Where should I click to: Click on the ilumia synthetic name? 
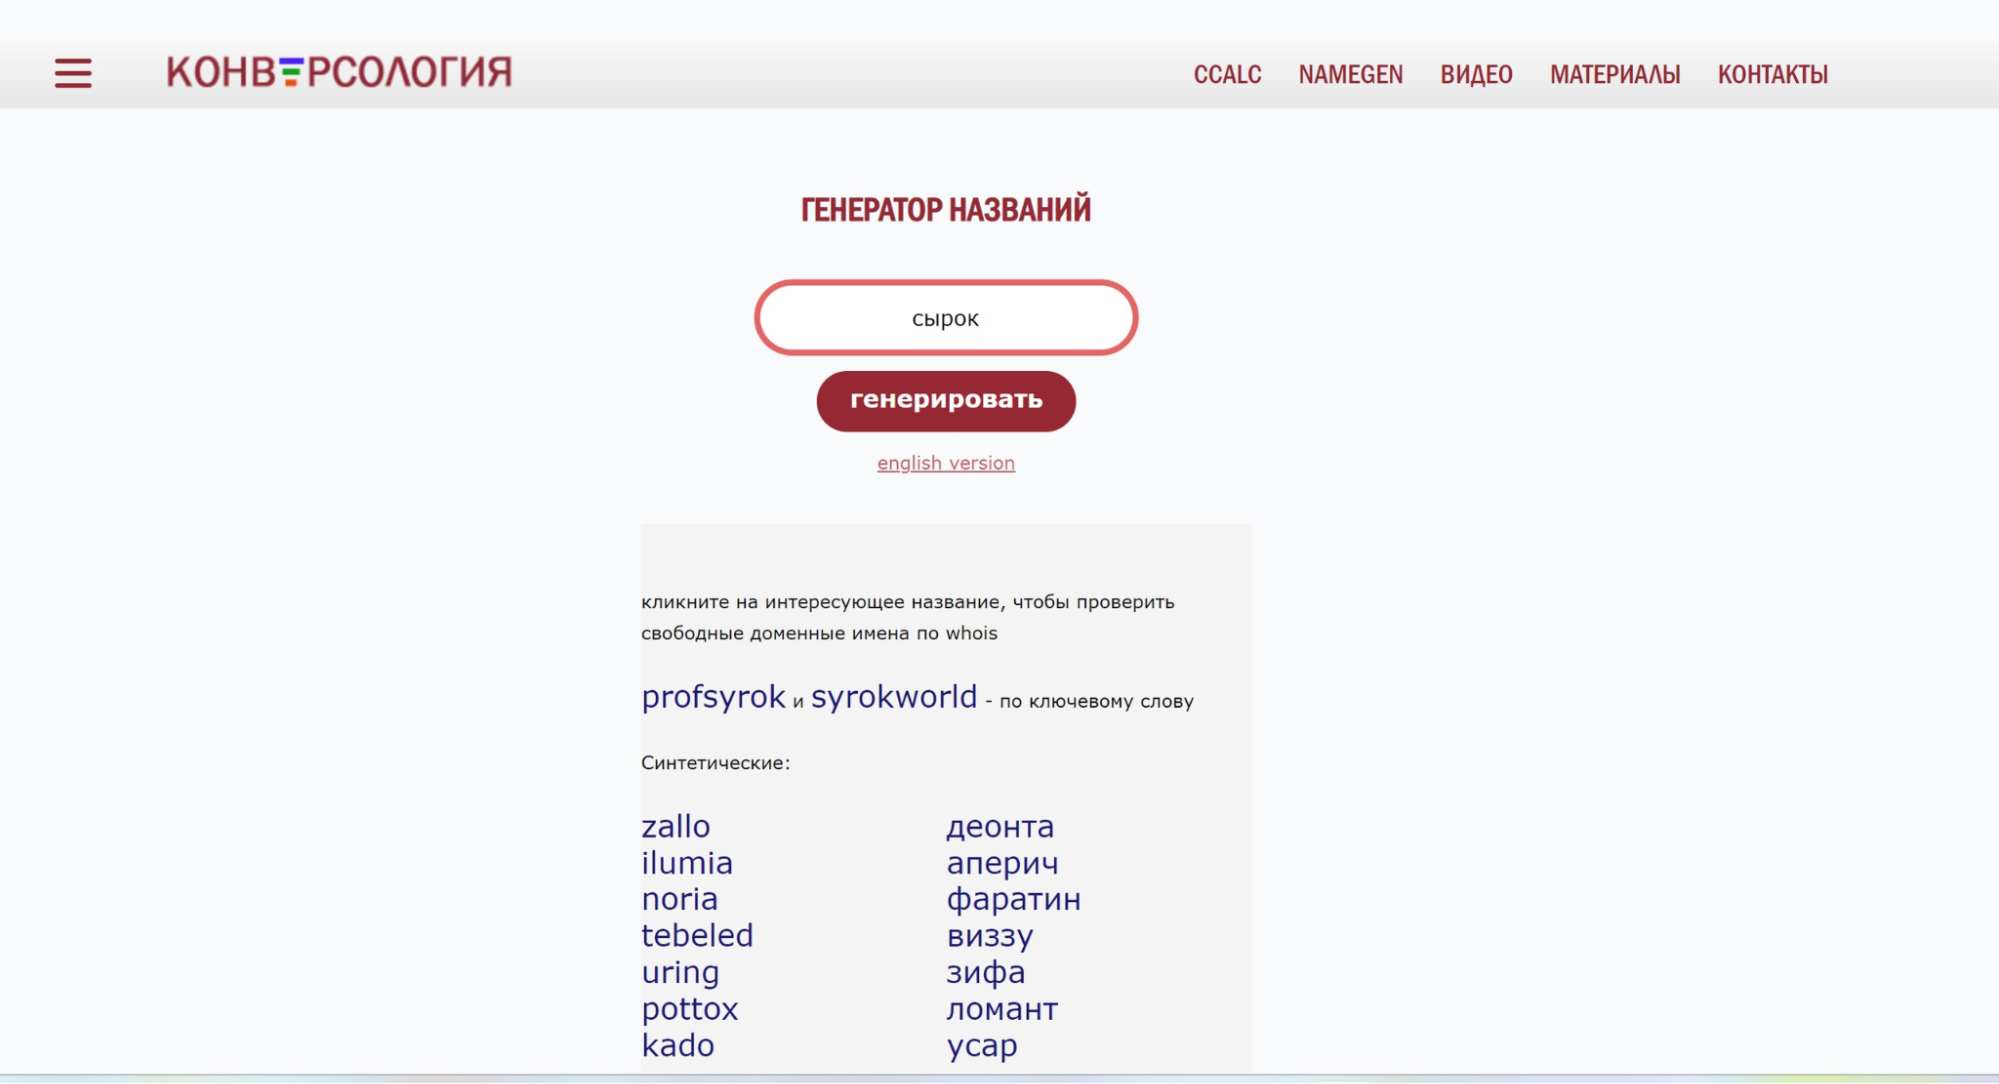click(x=687, y=862)
